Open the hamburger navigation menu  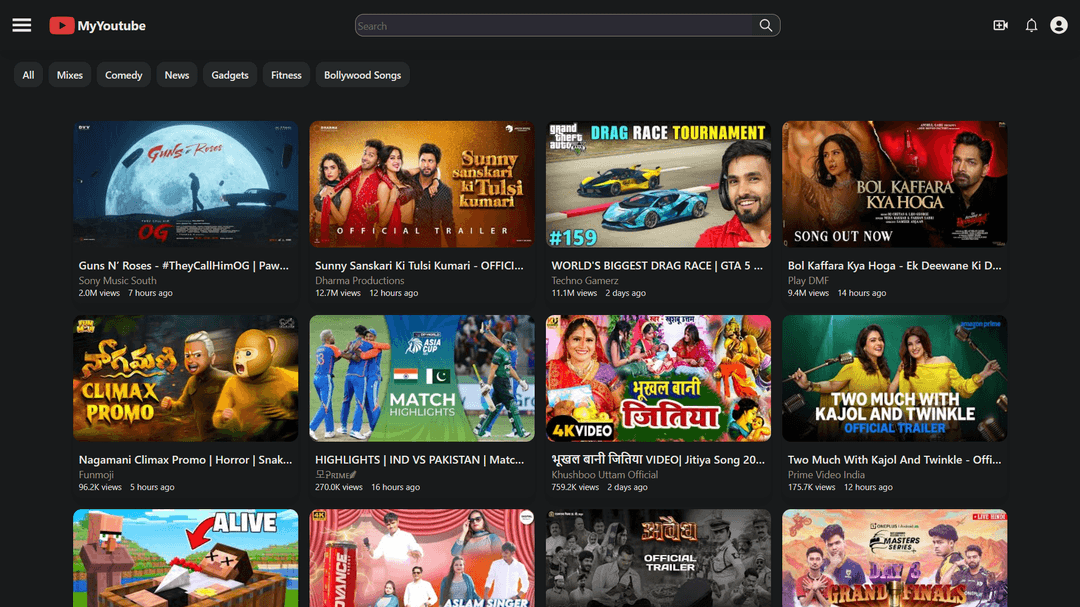click(22, 26)
